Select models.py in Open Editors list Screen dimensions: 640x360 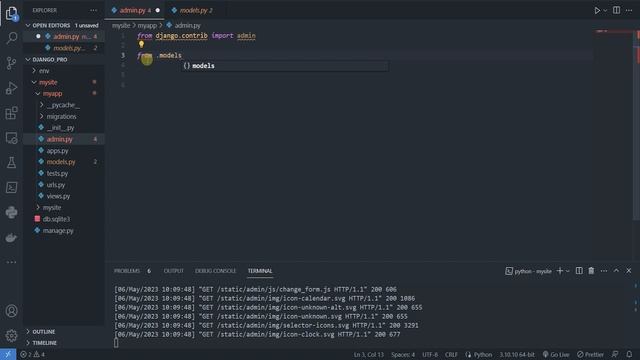click(x=64, y=48)
